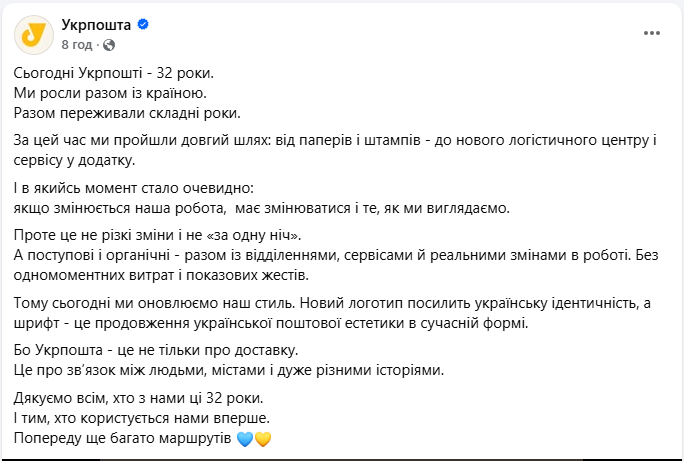This screenshot has height=461, width=684.
Task: Click the yellow heart emoji
Action: [263, 439]
